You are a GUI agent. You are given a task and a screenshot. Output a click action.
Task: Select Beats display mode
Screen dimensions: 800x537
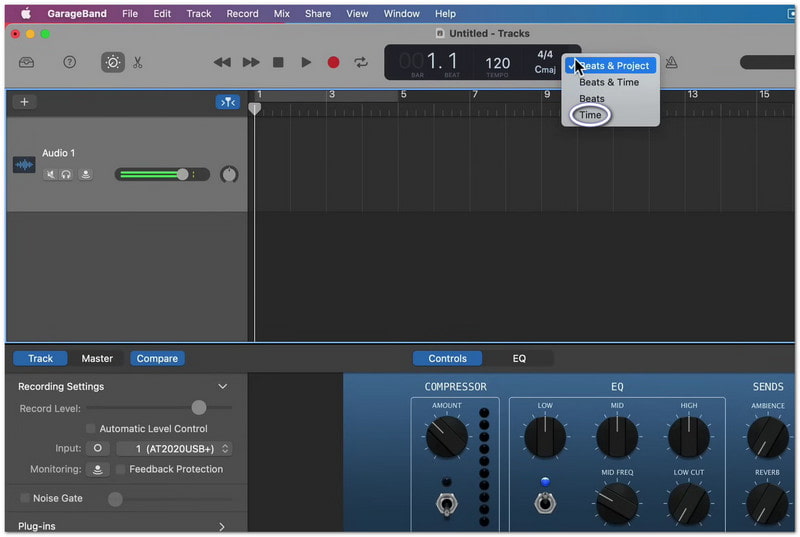(x=592, y=98)
